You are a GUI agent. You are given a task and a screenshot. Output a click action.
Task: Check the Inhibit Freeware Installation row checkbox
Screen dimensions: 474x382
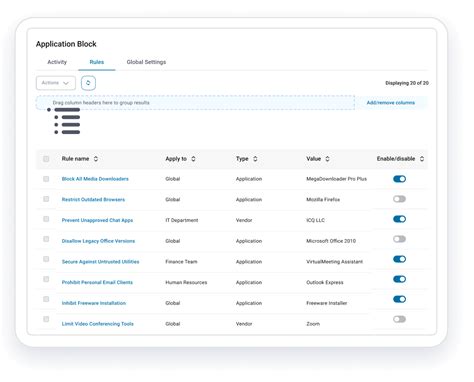[x=46, y=299]
